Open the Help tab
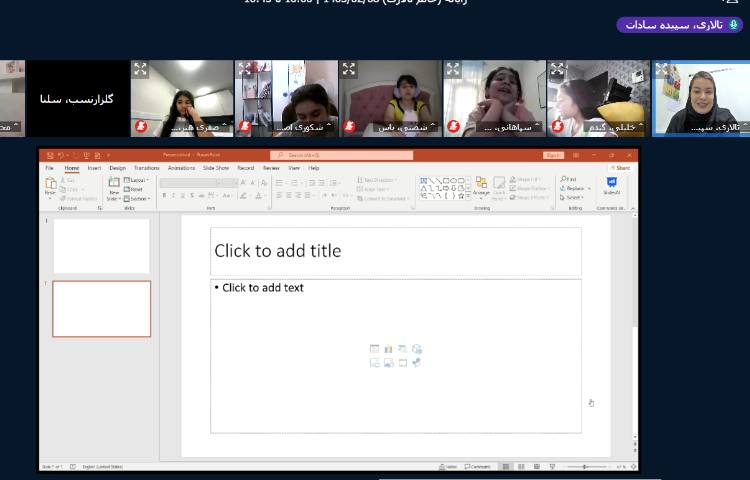Screen dimensions: 750x480 coord(313,168)
